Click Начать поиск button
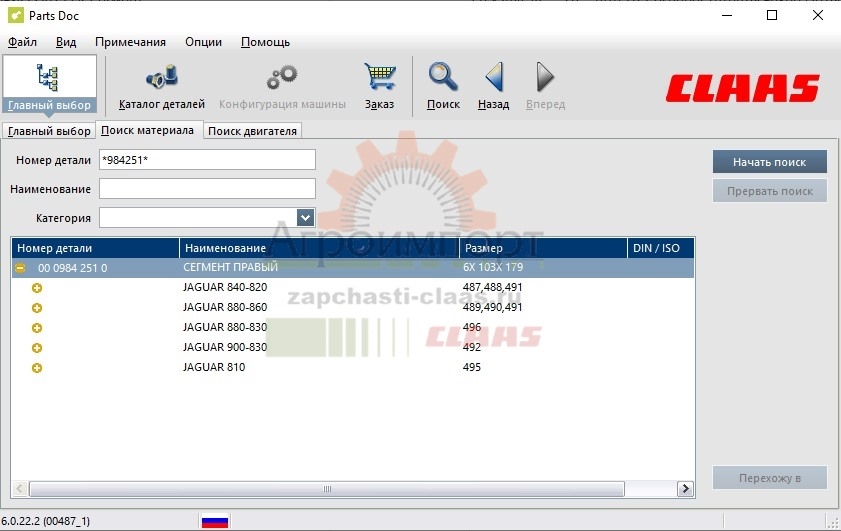Screen dimensions: 841x531 click(770, 162)
